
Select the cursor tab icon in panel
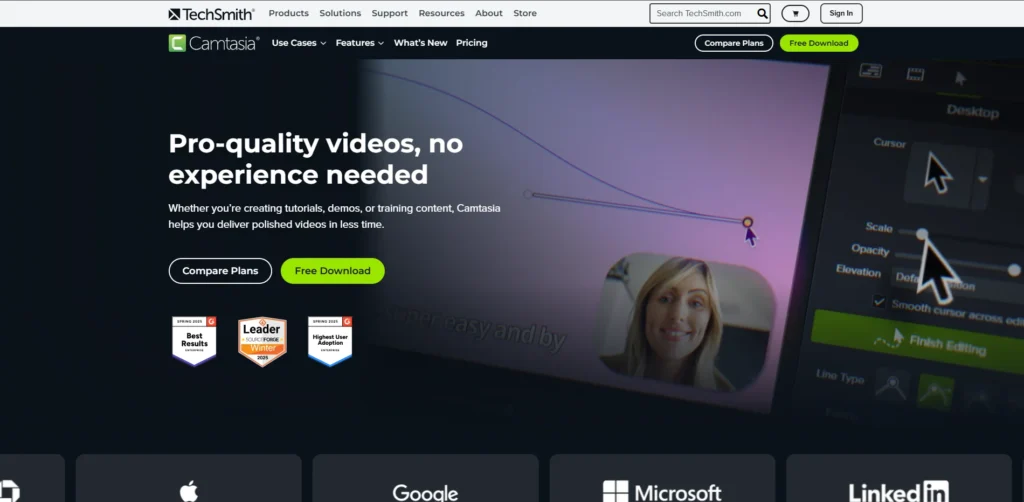(960, 78)
